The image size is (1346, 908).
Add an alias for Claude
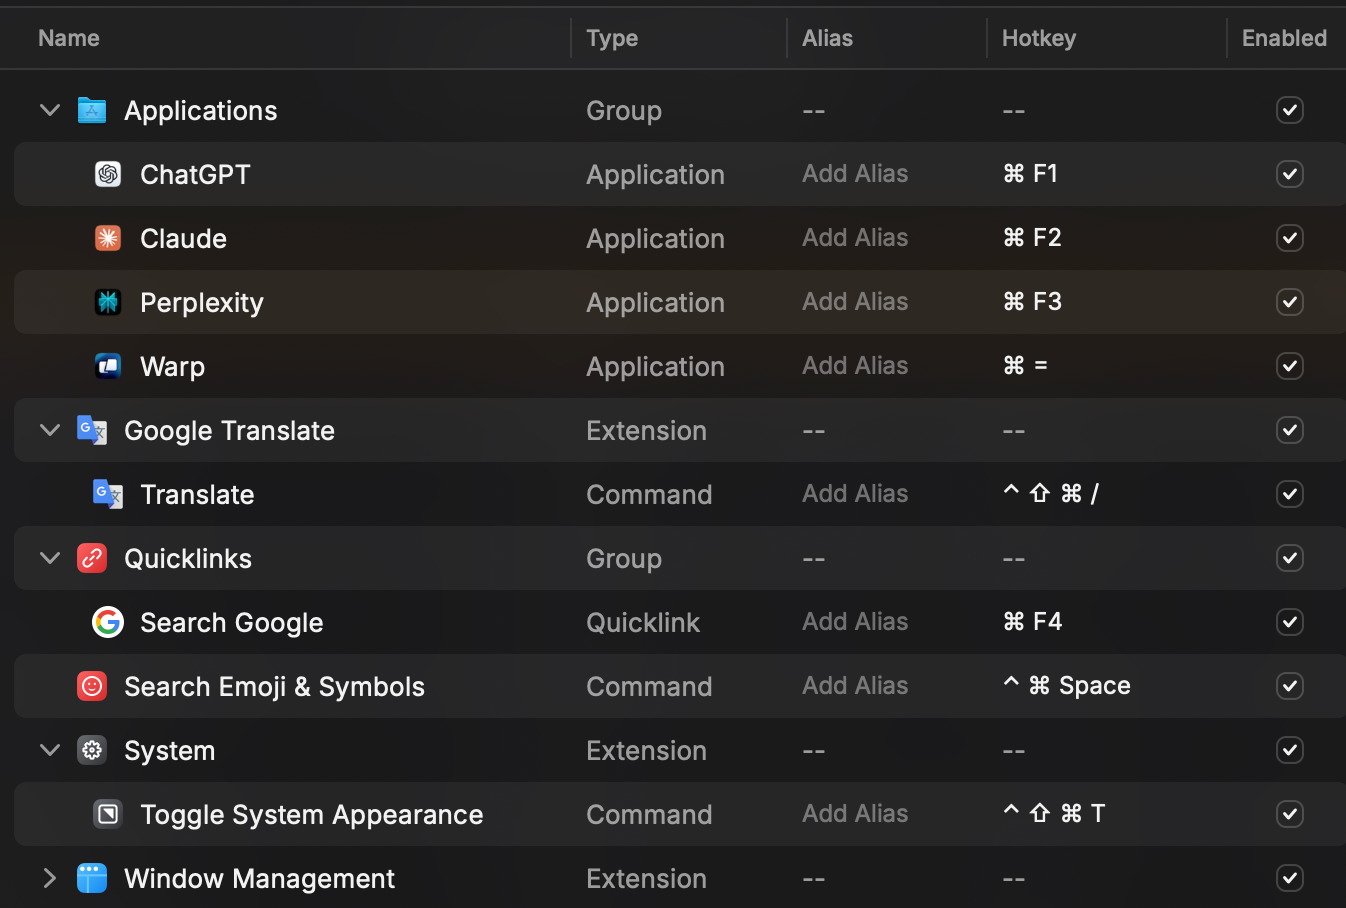coord(855,238)
